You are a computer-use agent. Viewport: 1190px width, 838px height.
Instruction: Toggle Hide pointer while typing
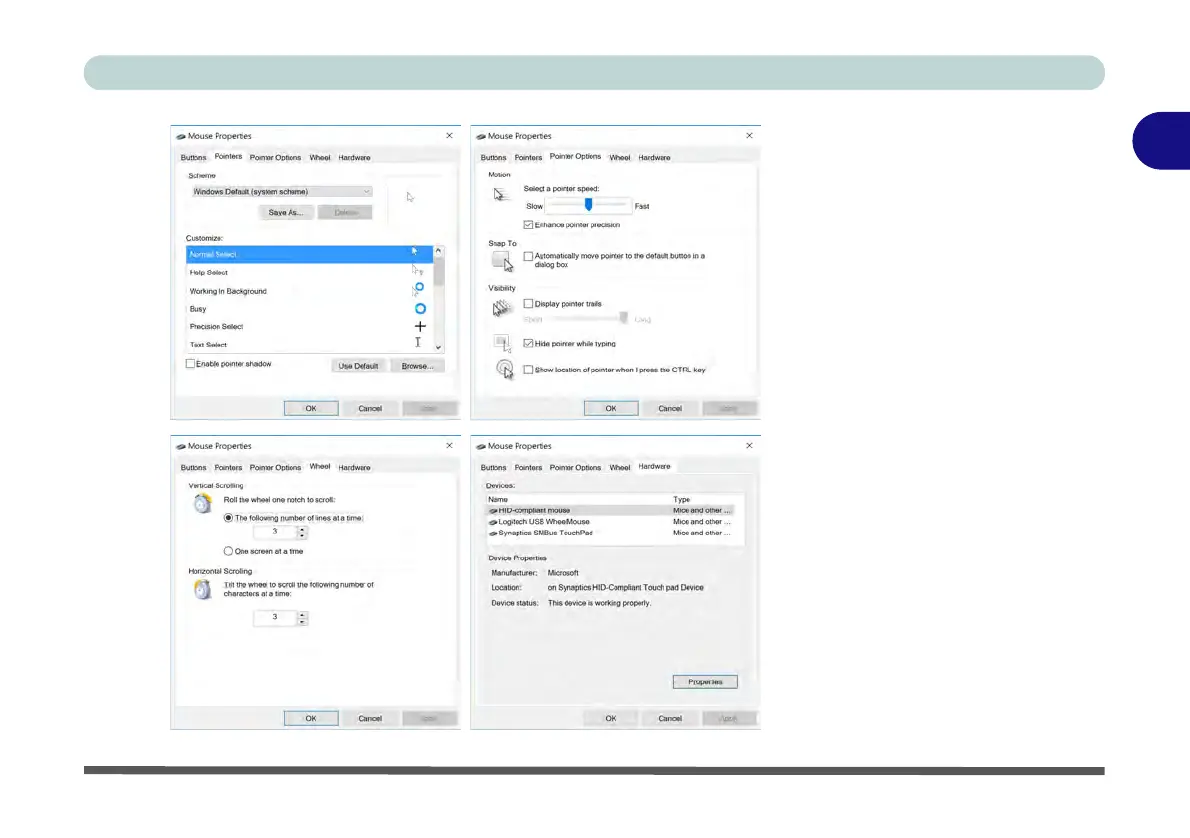(x=528, y=343)
